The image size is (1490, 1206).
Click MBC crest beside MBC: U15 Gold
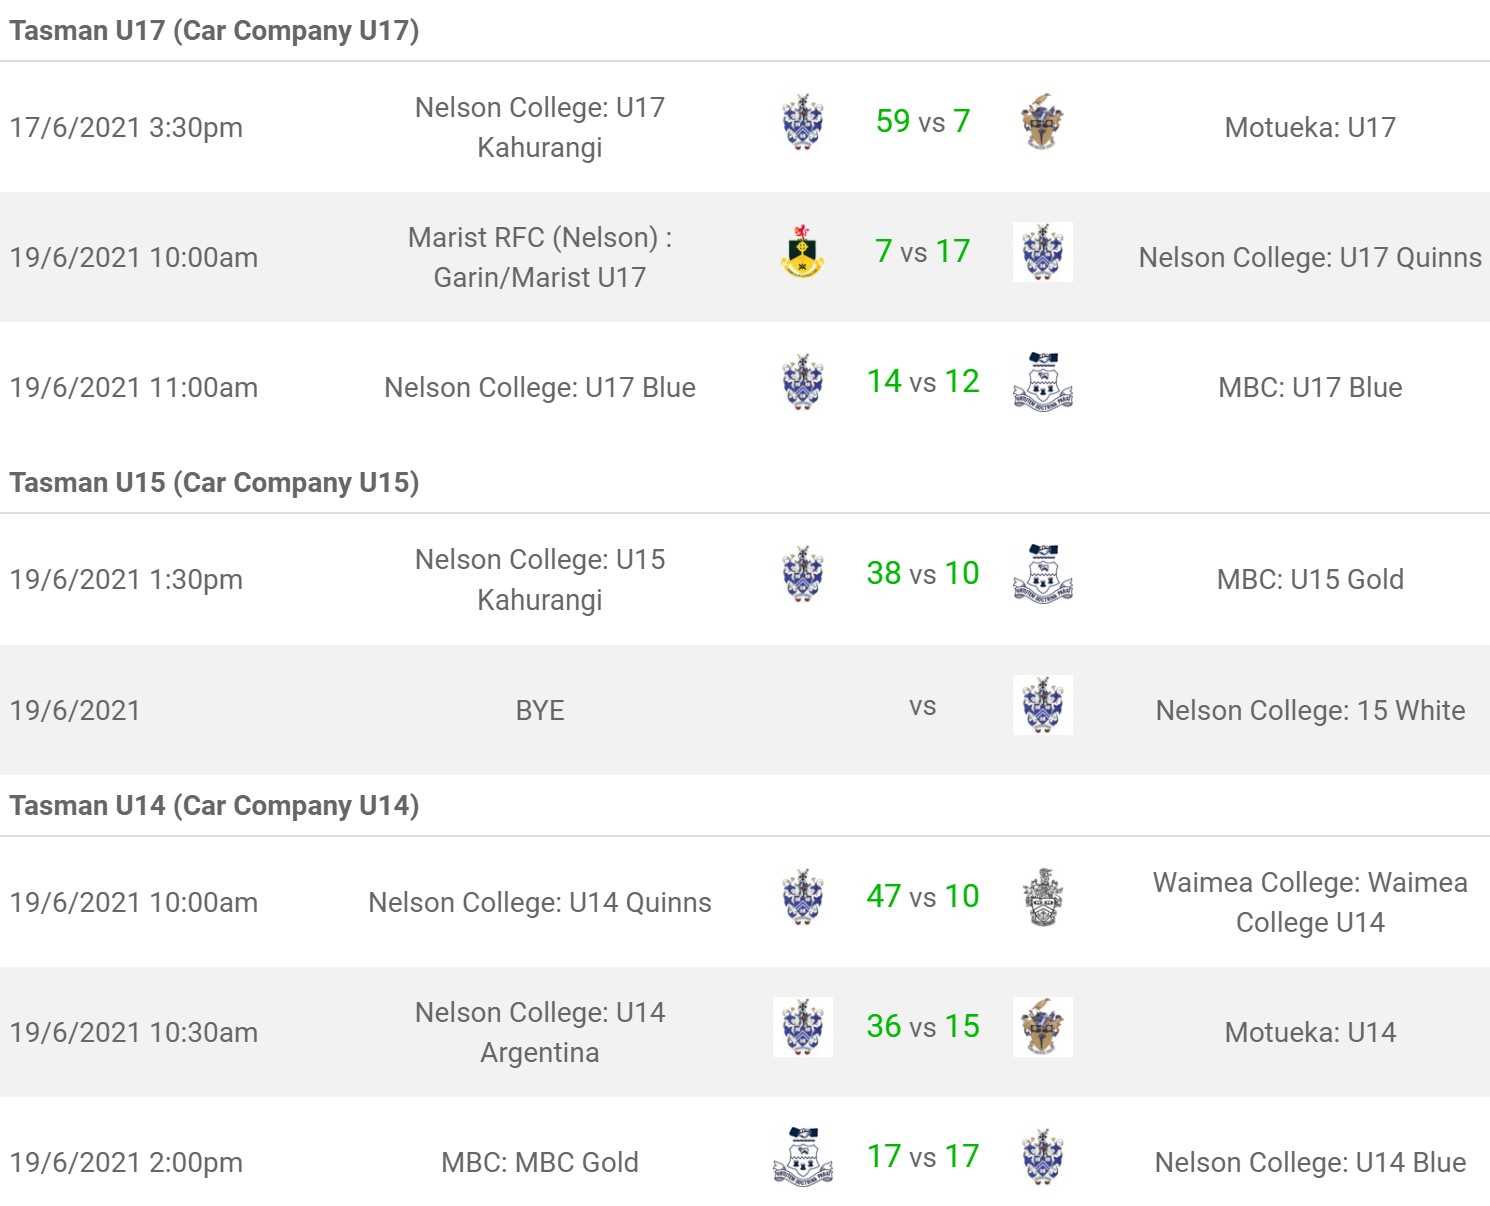pos(1042,574)
